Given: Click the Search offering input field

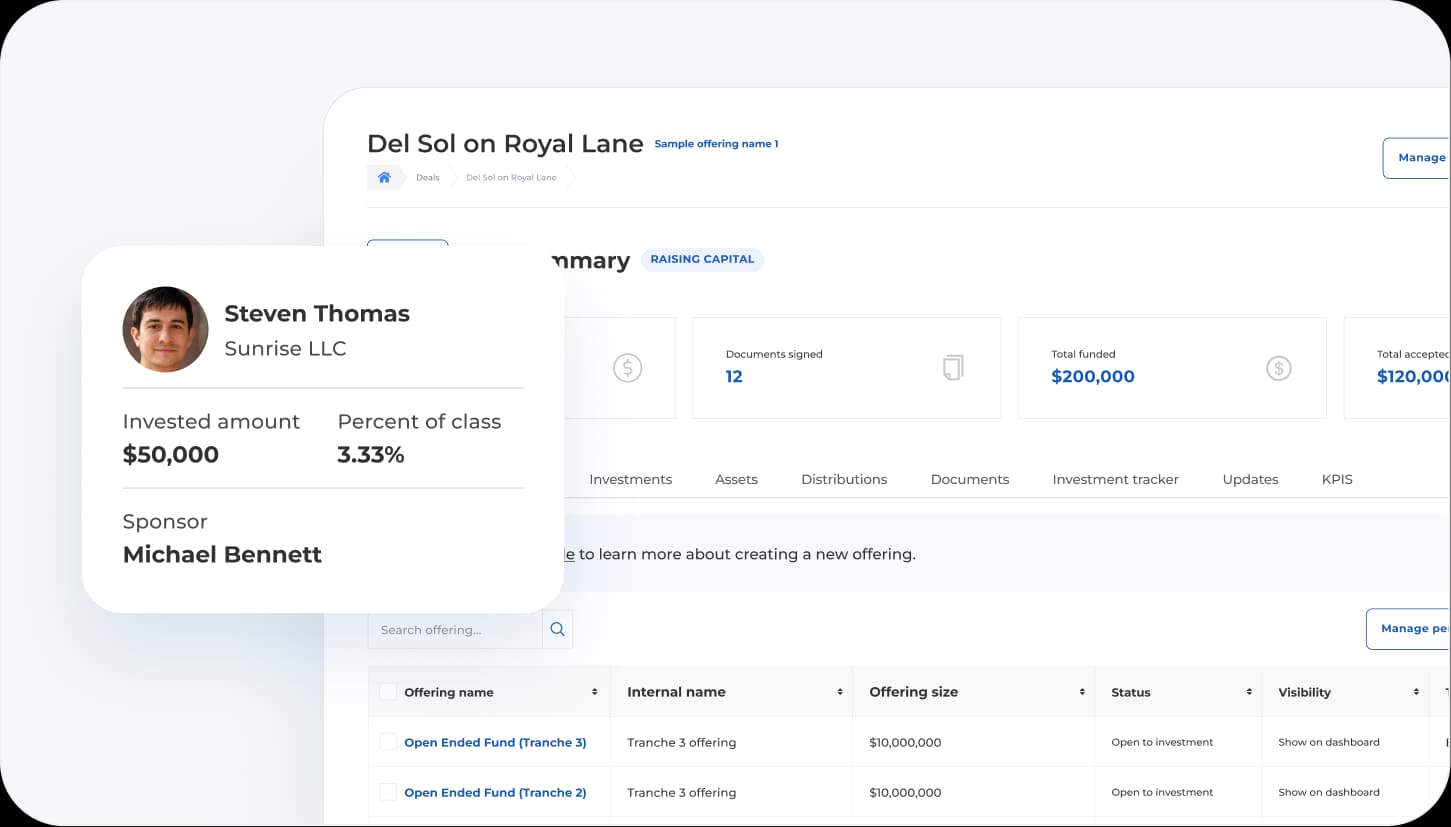Looking at the screenshot, I should point(455,629).
